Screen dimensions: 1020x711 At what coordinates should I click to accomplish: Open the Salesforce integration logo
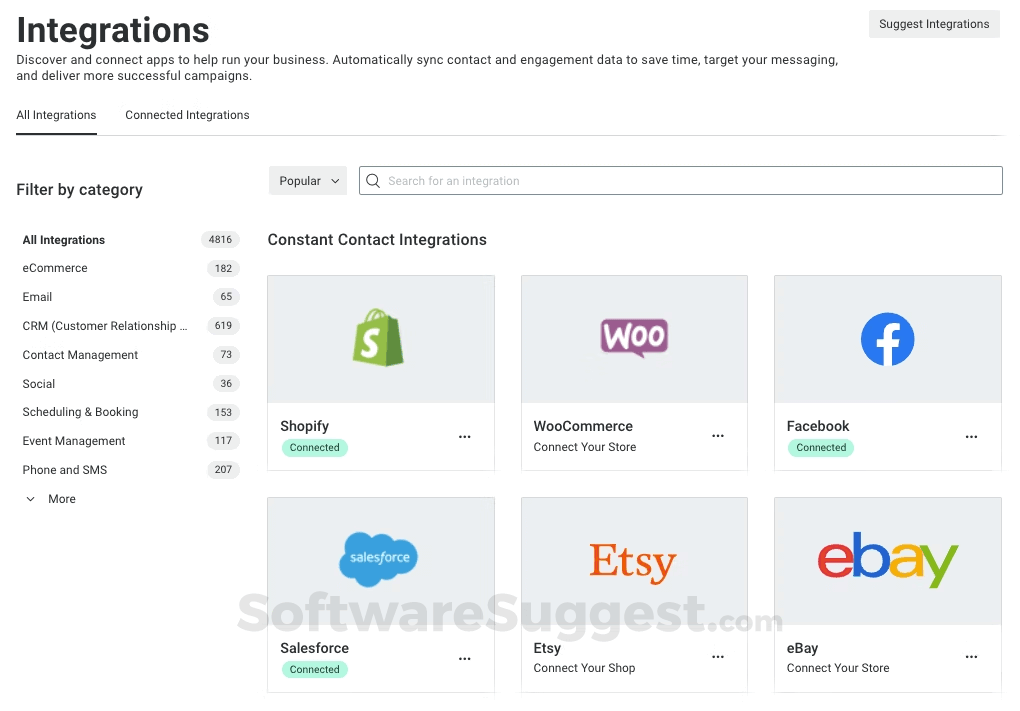379,559
